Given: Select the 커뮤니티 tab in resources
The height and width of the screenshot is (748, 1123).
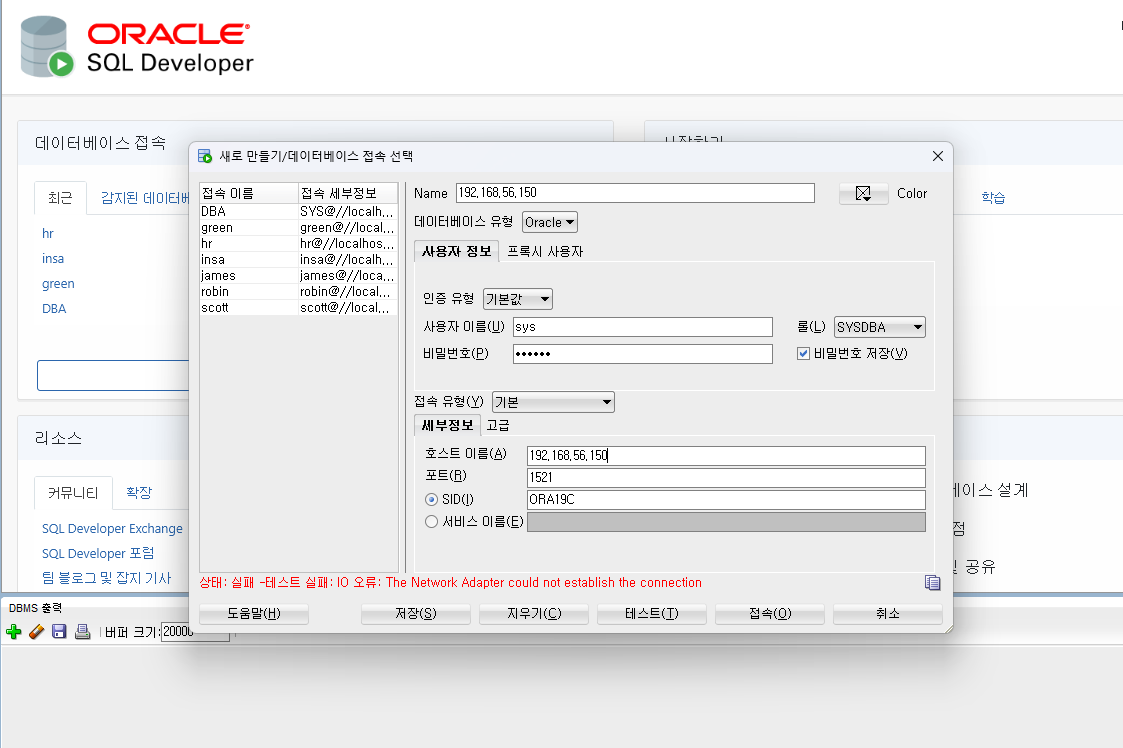Looking at the screenshot, I should (x=73, y=493).
